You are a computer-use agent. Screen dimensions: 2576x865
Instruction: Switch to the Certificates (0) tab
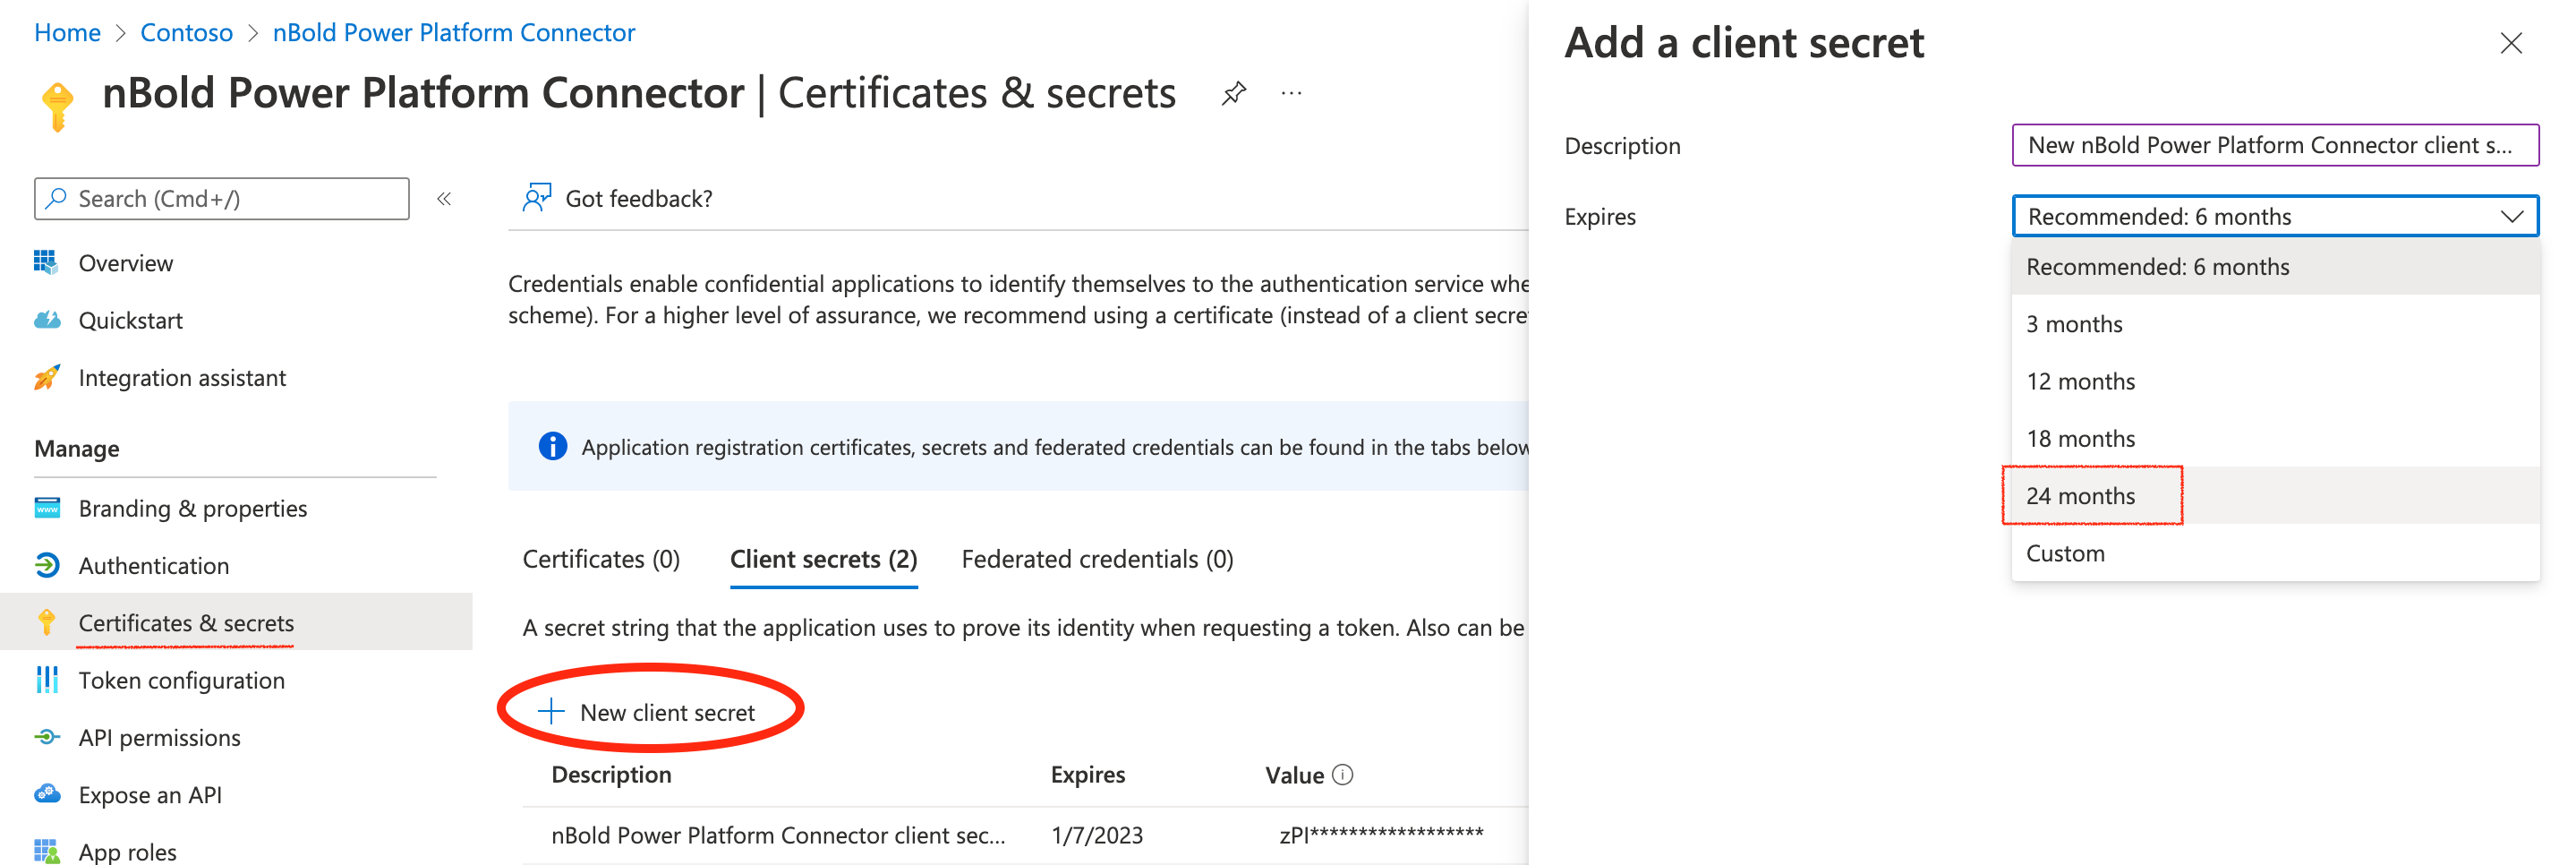point(601,559)
